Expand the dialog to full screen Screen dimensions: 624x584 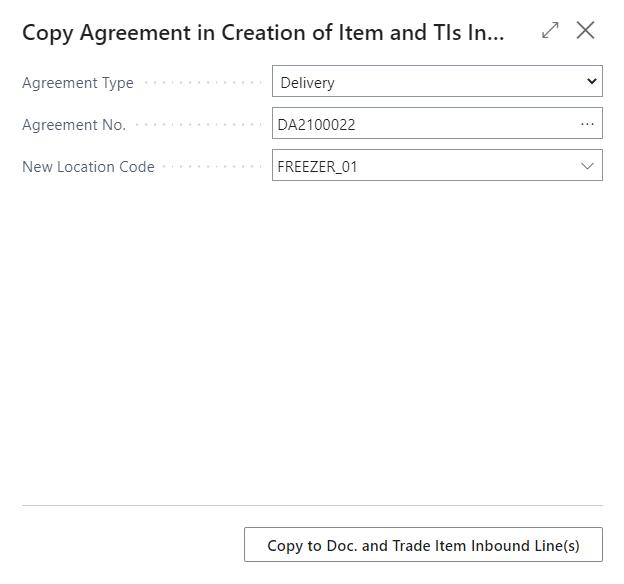[x=550, y=31]
